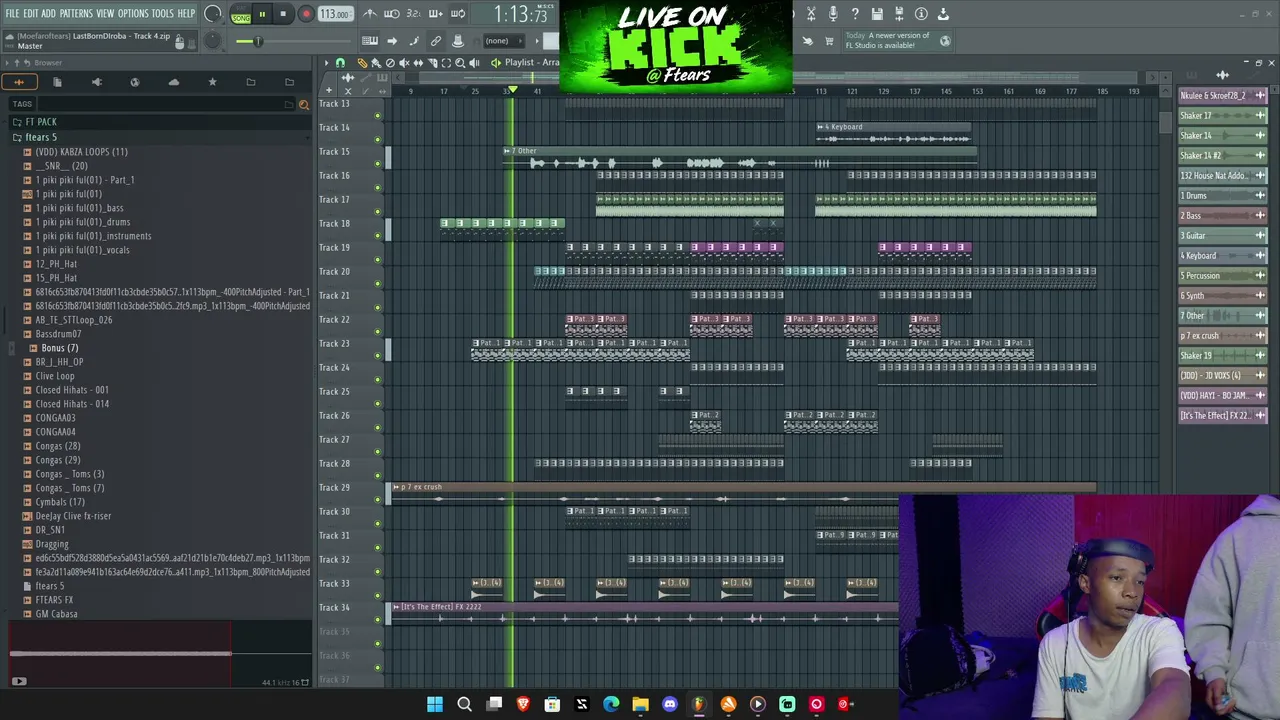The image size is (1280, 720).
Task: Select the Mute tool in Playlist
Action: [404, 63]
